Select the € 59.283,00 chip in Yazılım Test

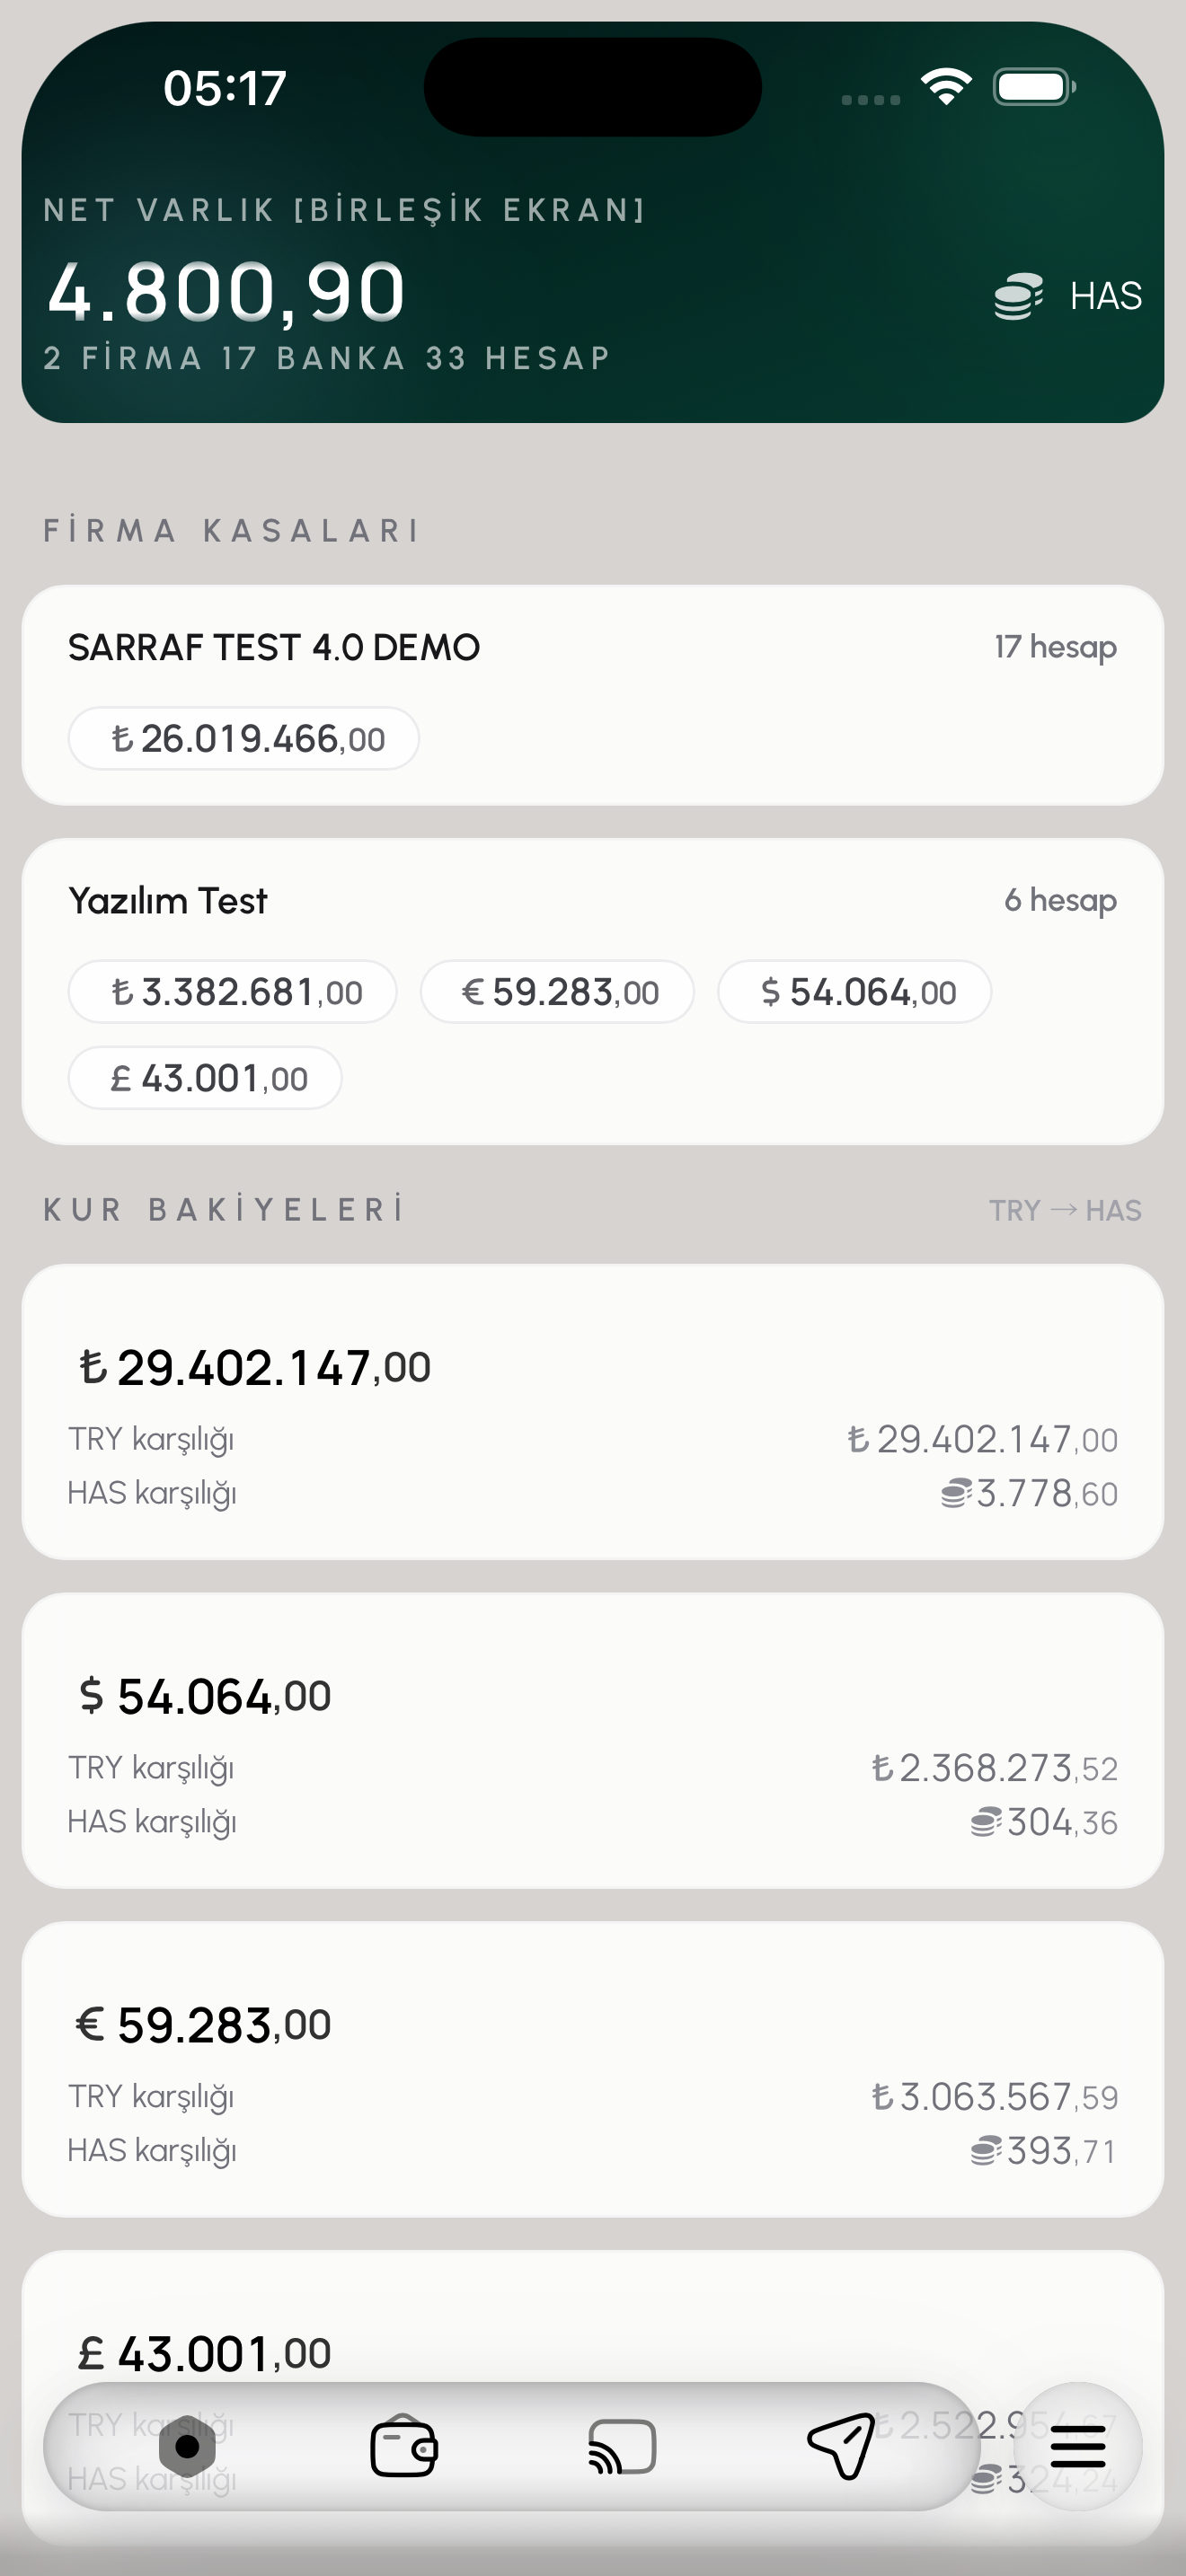557,992
